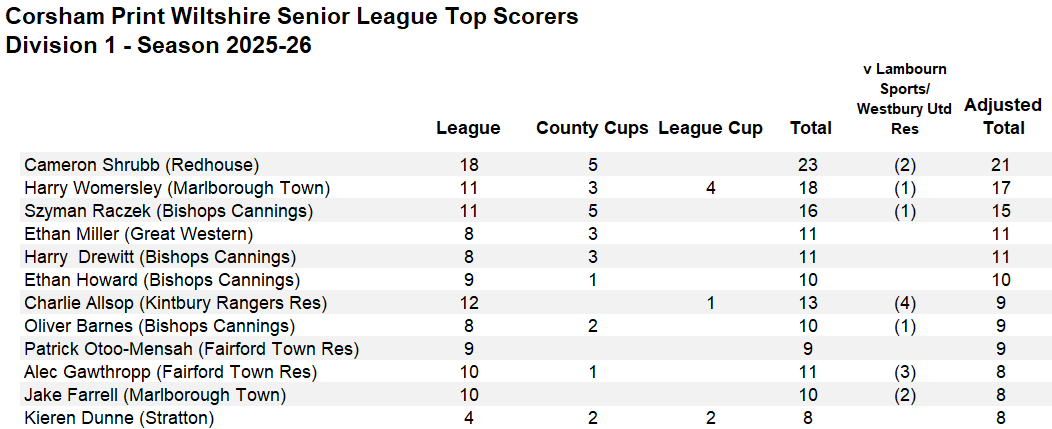This screenshot has height=429, width=1052.
Task: Click Szyman Raczek (Bishops Cannings) name cell
Action: click(x=168, y=211)
